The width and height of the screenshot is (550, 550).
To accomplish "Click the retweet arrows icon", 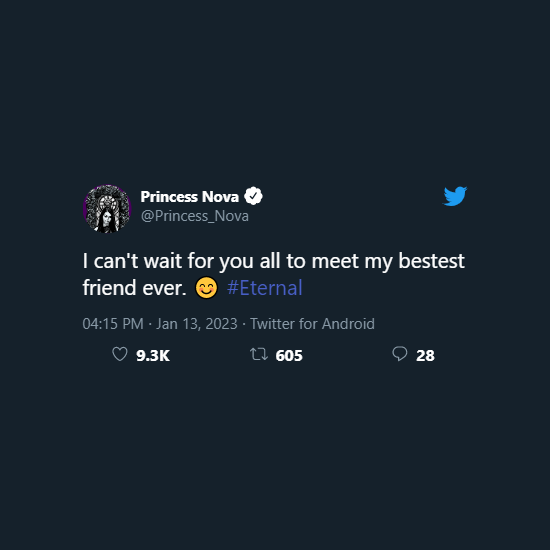I will (259, 354).
